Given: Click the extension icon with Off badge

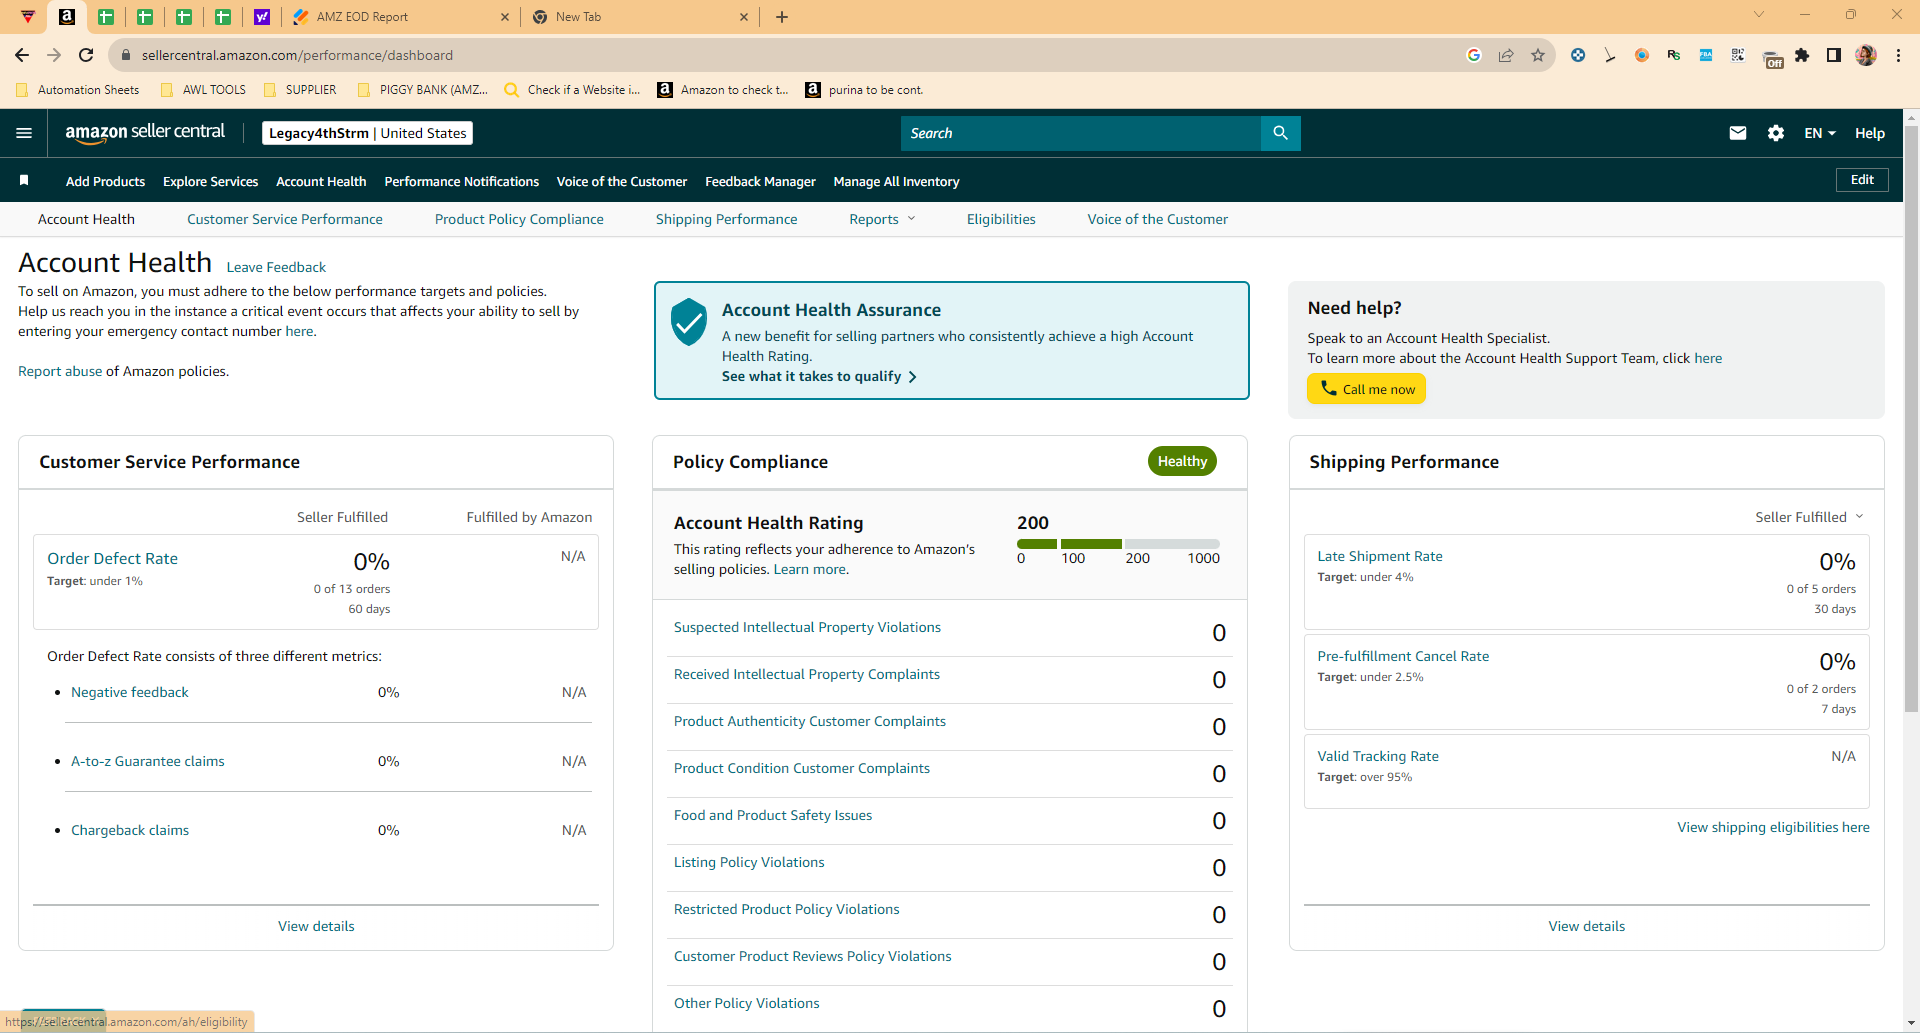Looking at the screenshot, I should click(x=1772, y=58).
